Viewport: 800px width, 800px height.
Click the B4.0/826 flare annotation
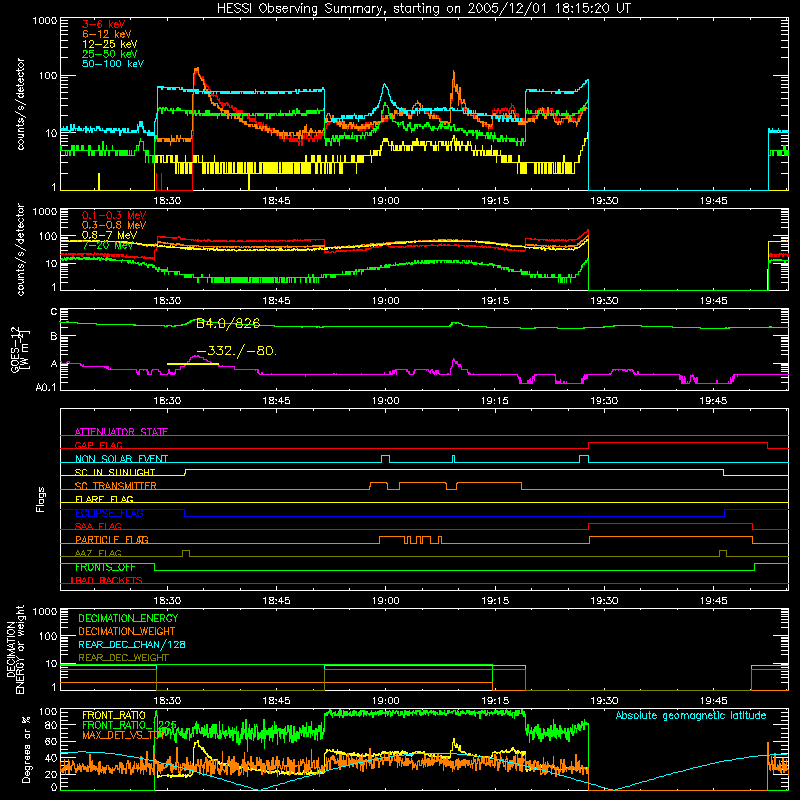[228, 323]
